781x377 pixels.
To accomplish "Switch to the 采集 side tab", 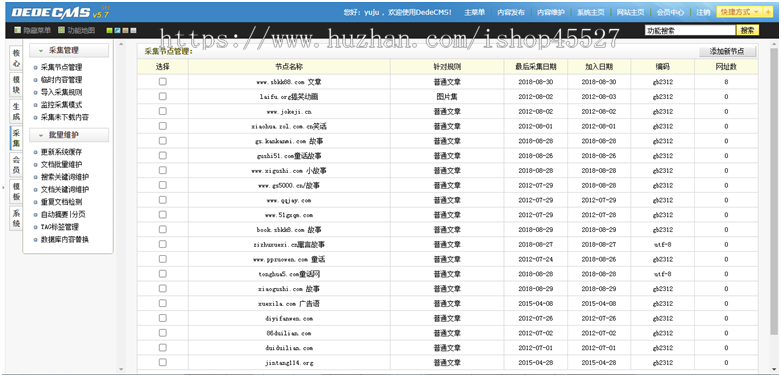I will tap(16, 138).
